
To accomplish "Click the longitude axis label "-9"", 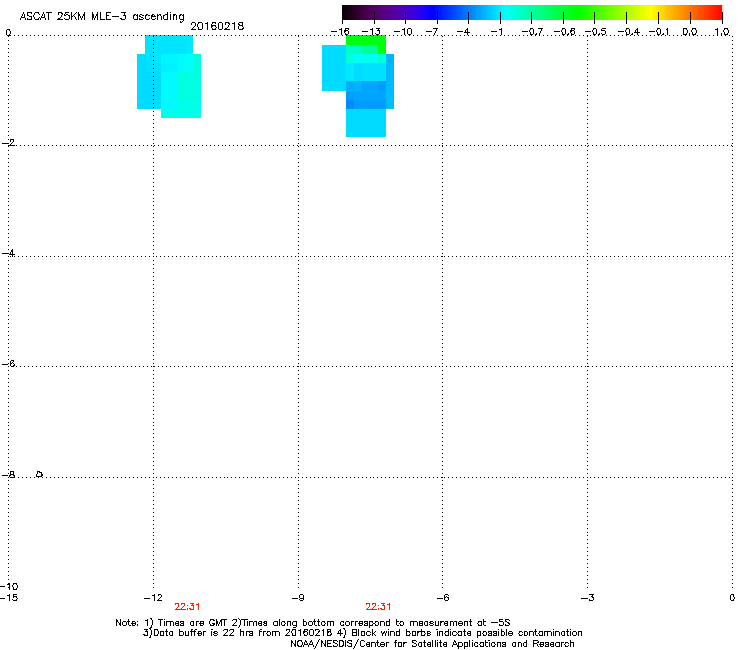I will [x=298, y=598].
